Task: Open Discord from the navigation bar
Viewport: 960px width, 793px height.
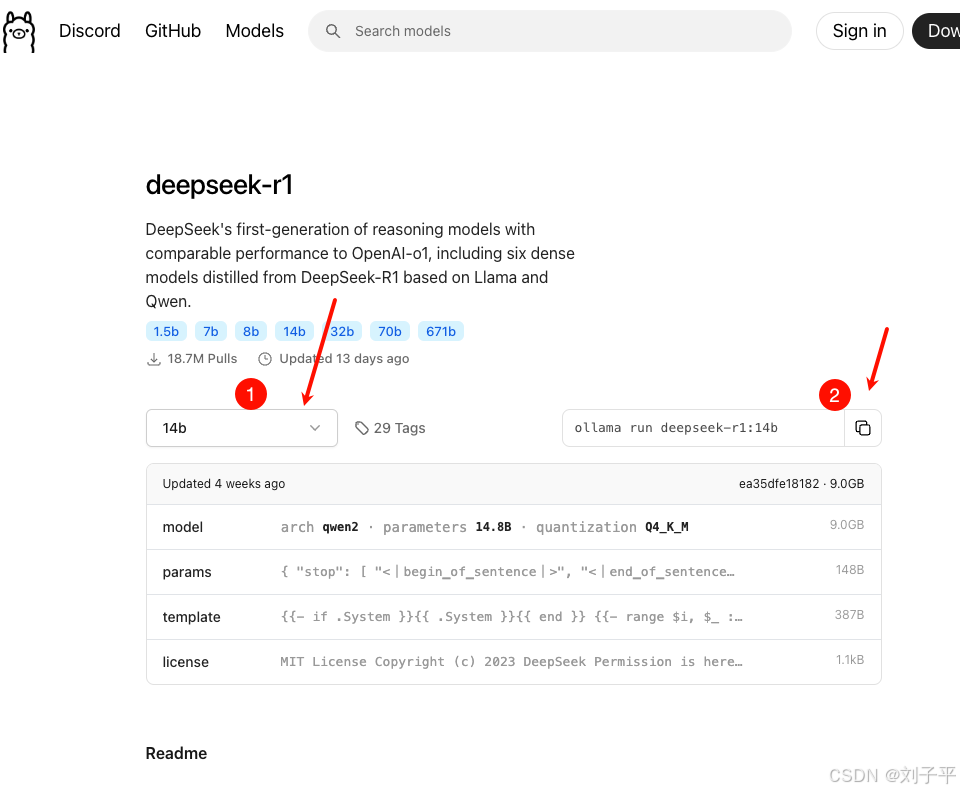Action: click(89, 31)
